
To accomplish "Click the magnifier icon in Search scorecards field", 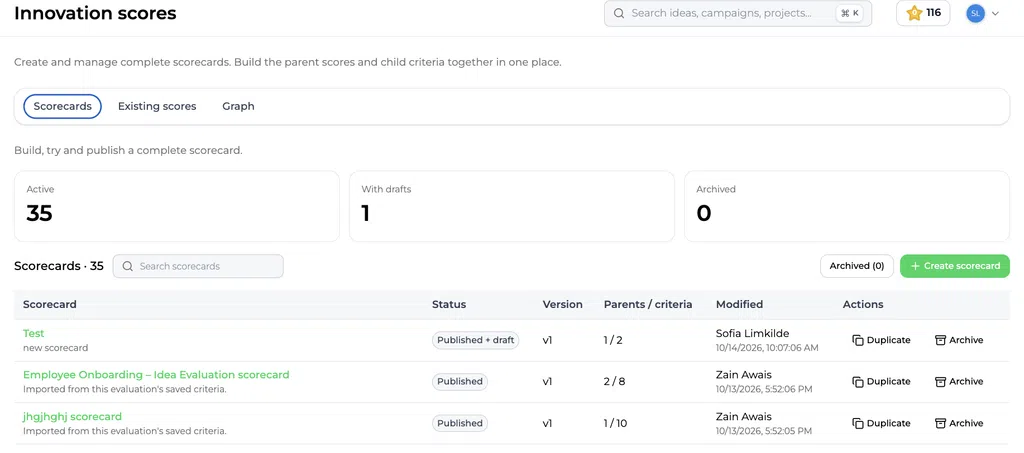I will tap(127, 266).
